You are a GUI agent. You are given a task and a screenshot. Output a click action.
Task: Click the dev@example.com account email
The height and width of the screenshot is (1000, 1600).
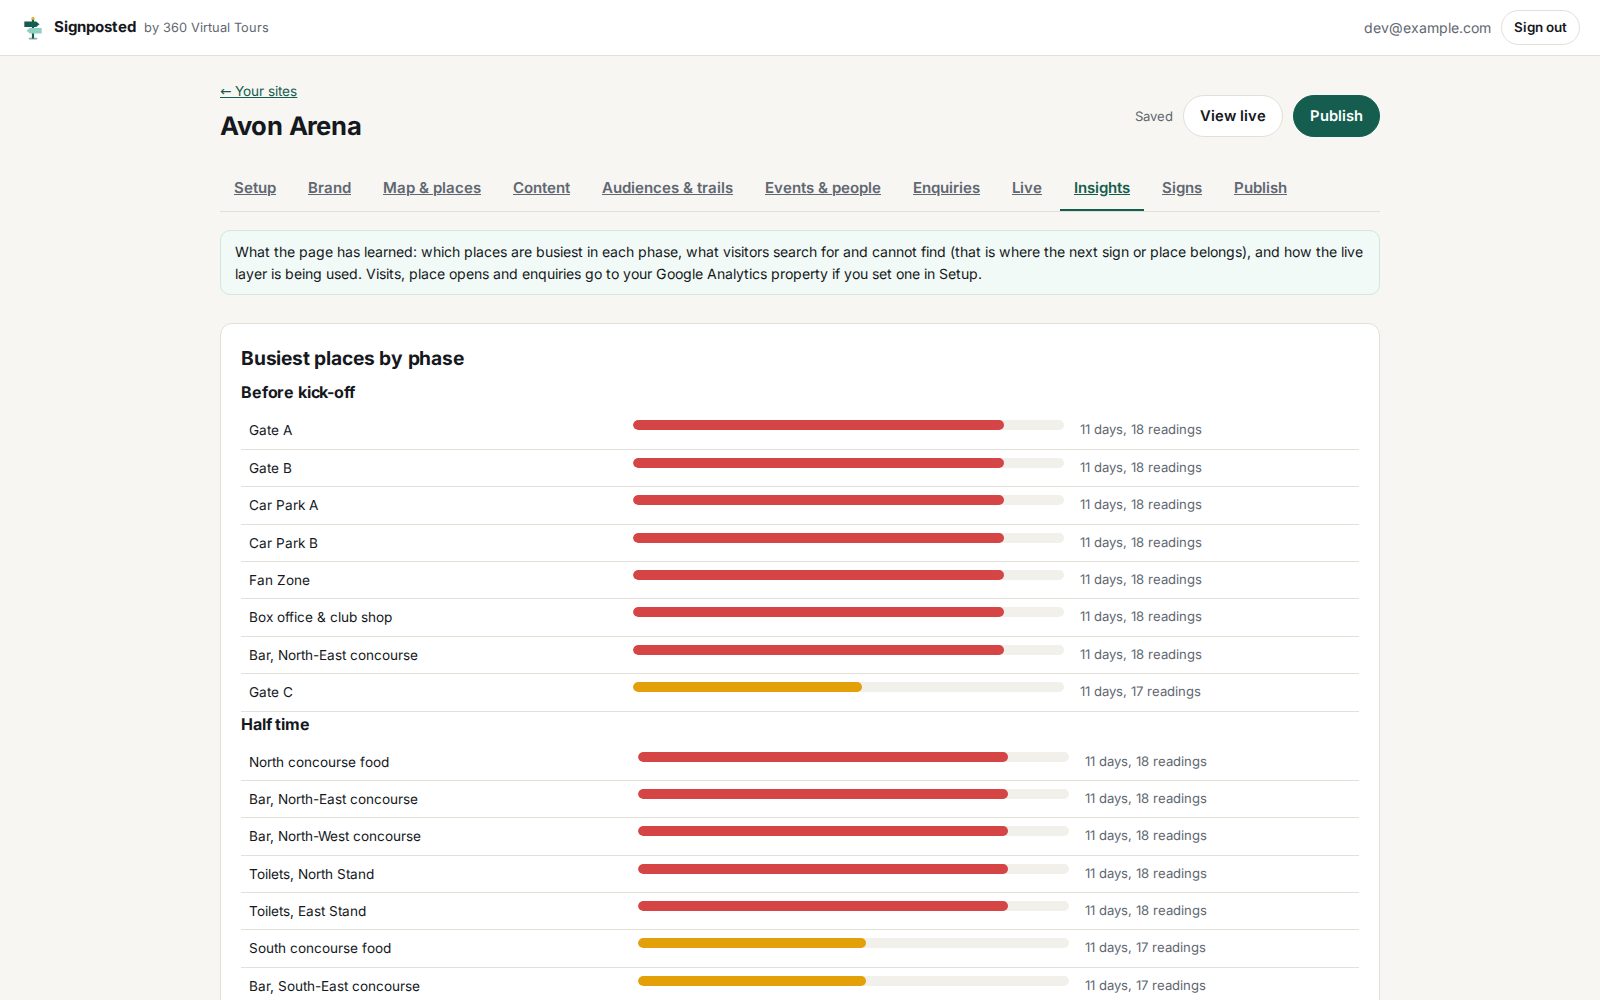[1427, 28]
